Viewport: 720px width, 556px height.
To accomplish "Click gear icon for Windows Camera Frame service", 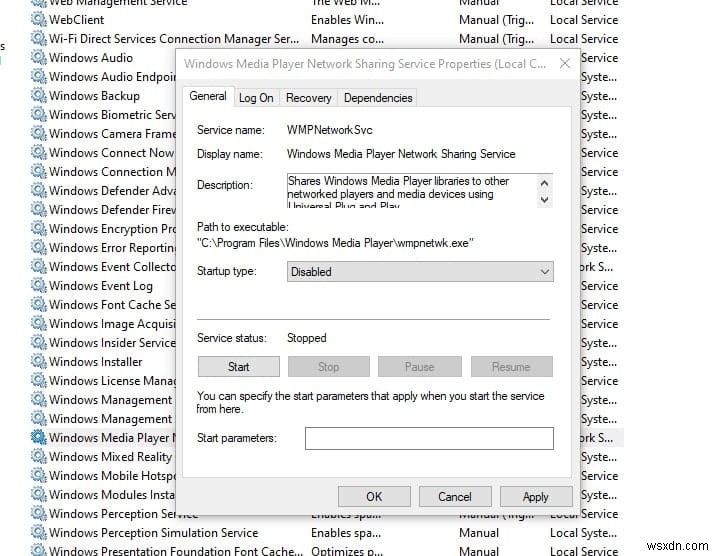I will click(39, 134).
